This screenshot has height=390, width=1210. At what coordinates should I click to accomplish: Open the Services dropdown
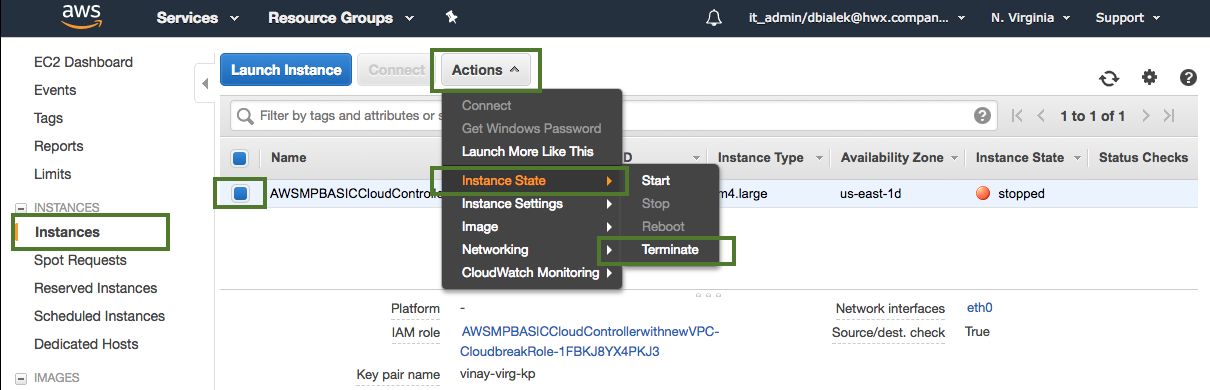[x=198, y=18]
